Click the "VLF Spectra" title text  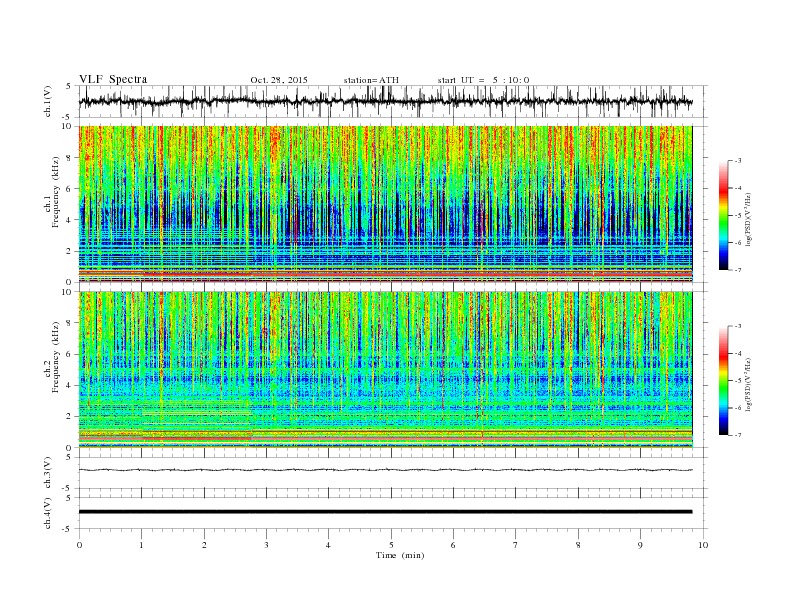coord(113,79)
